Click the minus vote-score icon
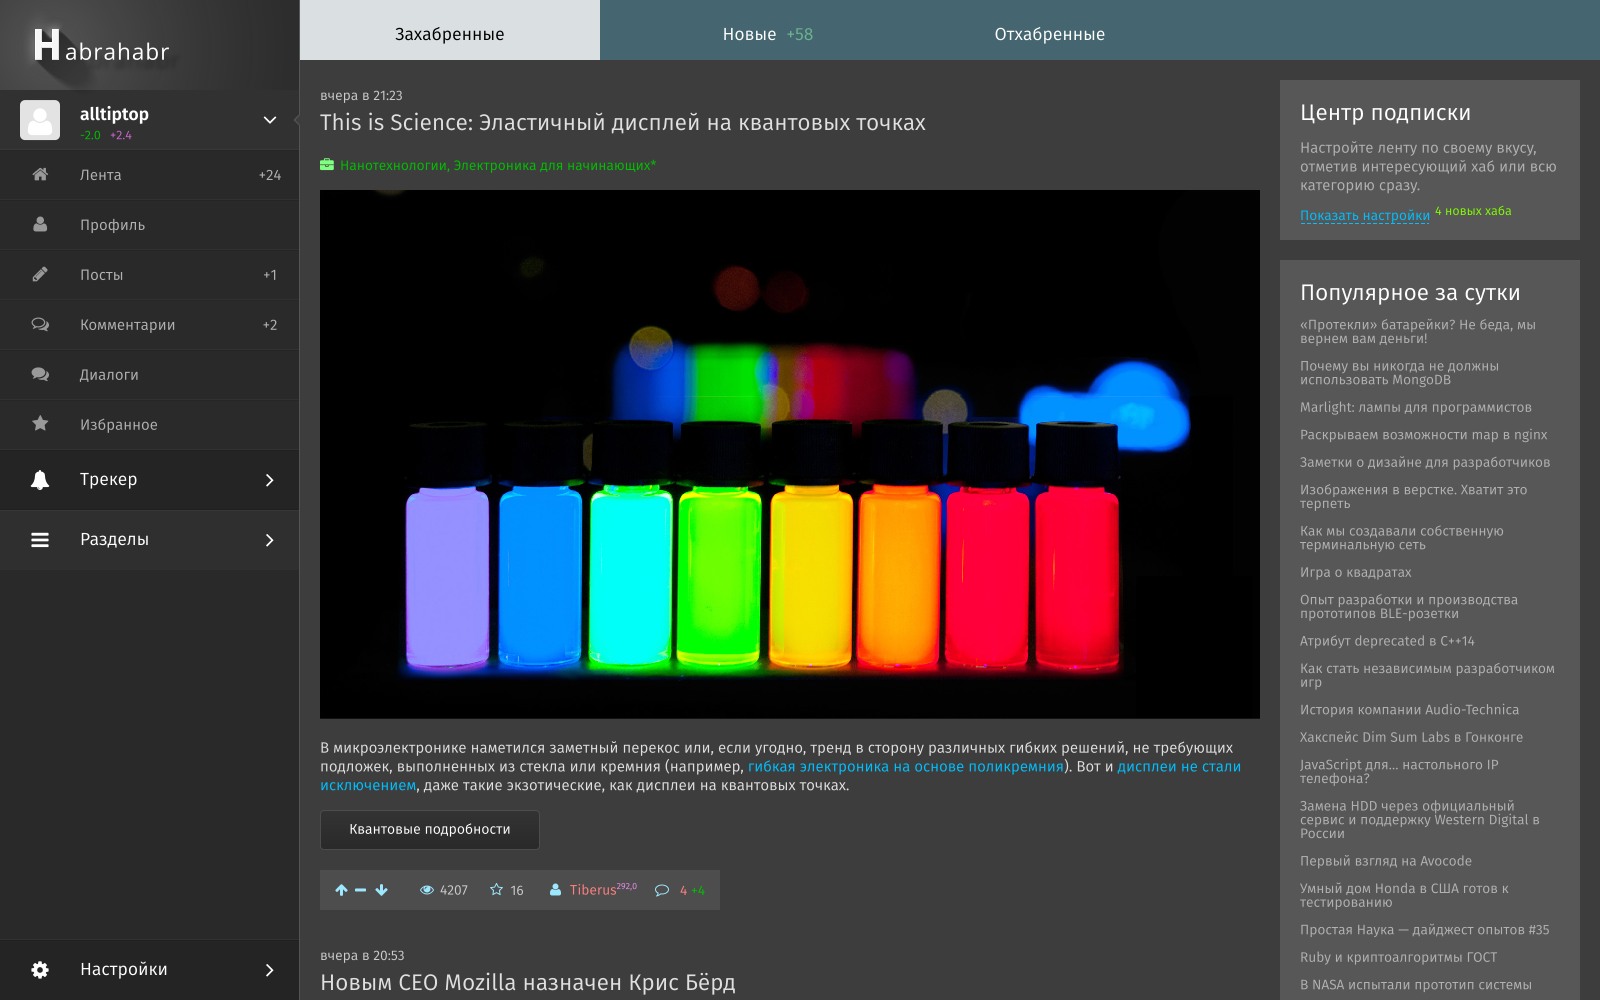Viewport: 1600px width, 1000px height. pyautogui.click(x=361, y=890)
